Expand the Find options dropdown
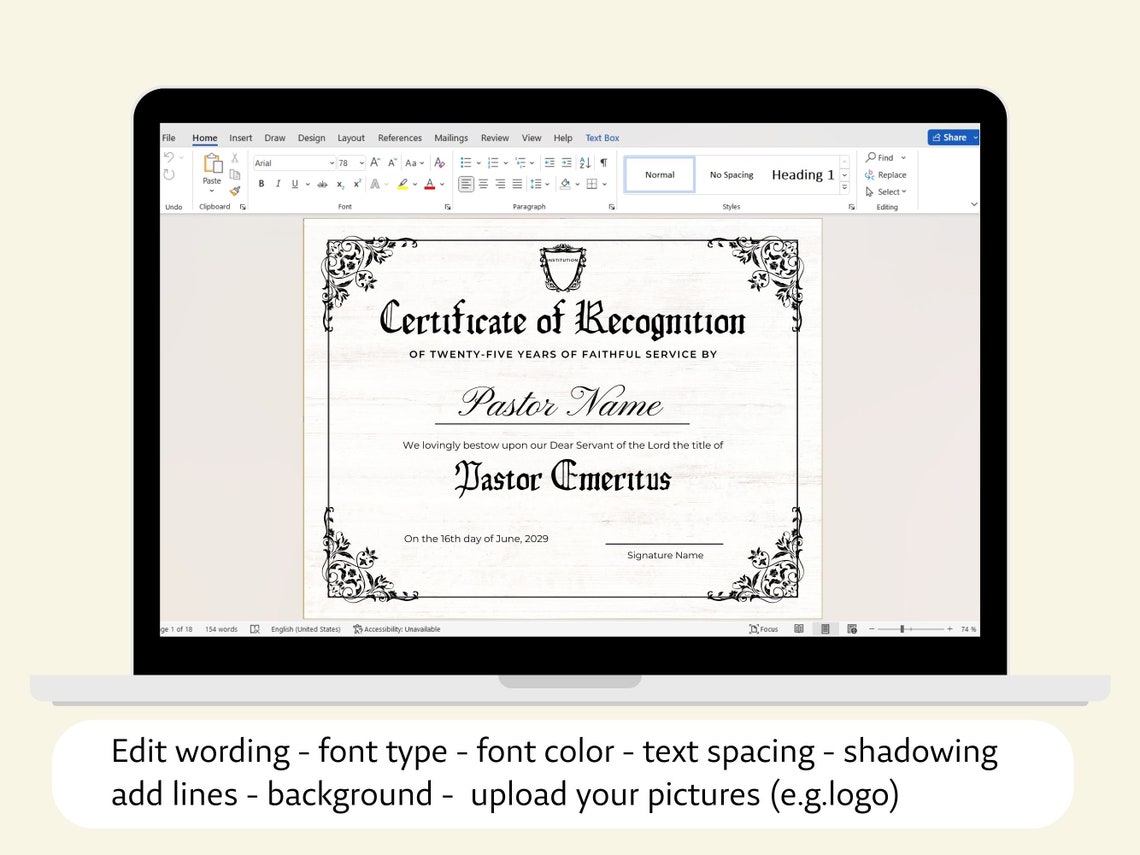Screen dimensions: 1140x855 pos(905,157)
